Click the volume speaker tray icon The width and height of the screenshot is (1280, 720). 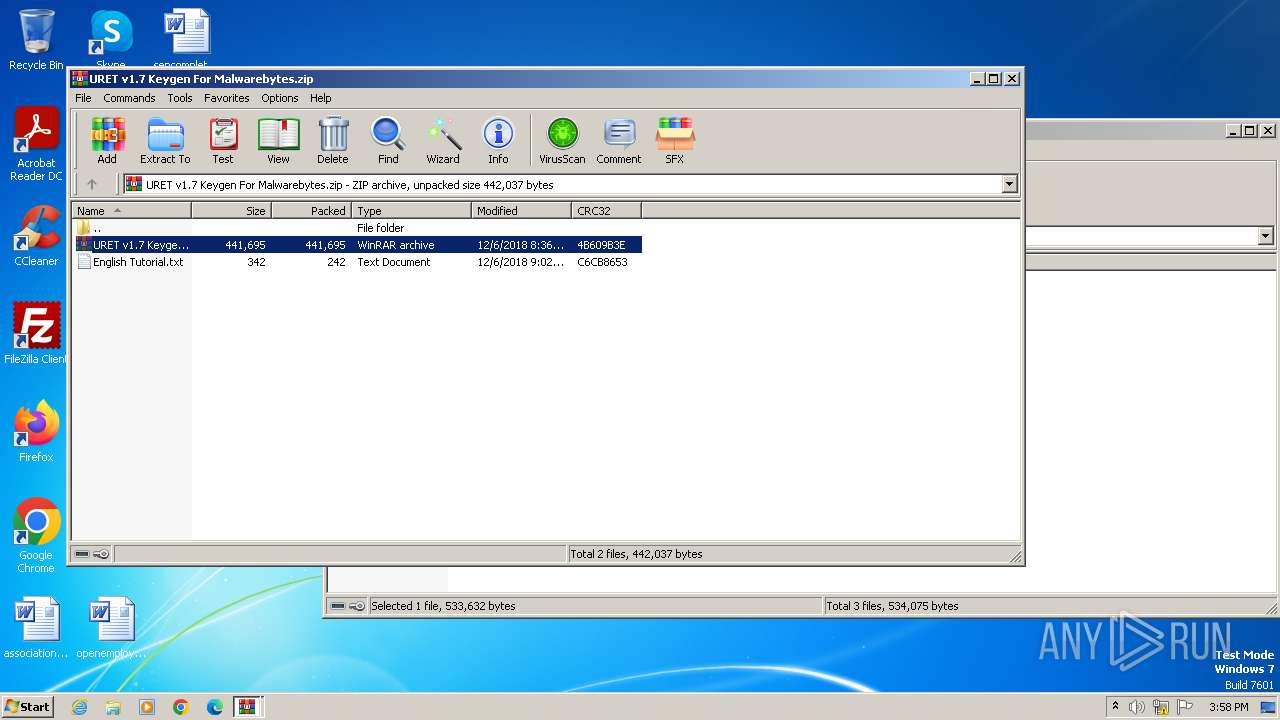1137,707
